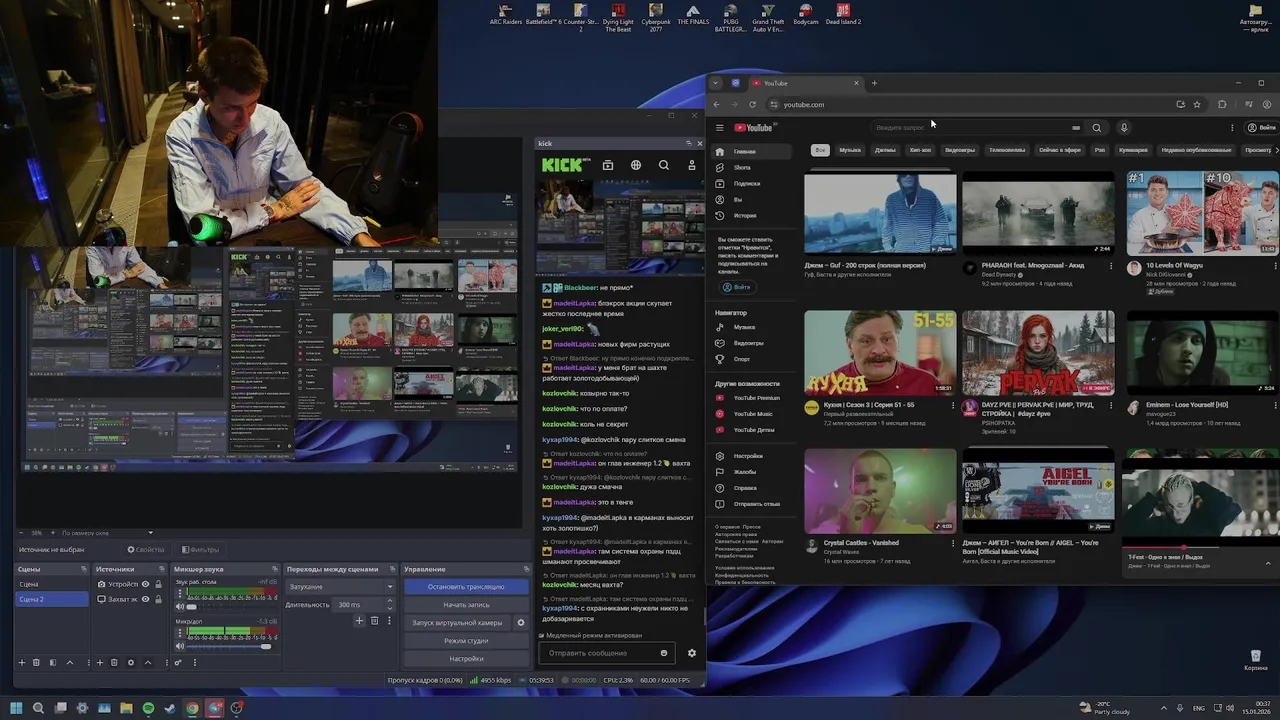Open YouTube settings three-dot menu near Войти
The image size is (1280, 720).
(x=1232, y=128)
